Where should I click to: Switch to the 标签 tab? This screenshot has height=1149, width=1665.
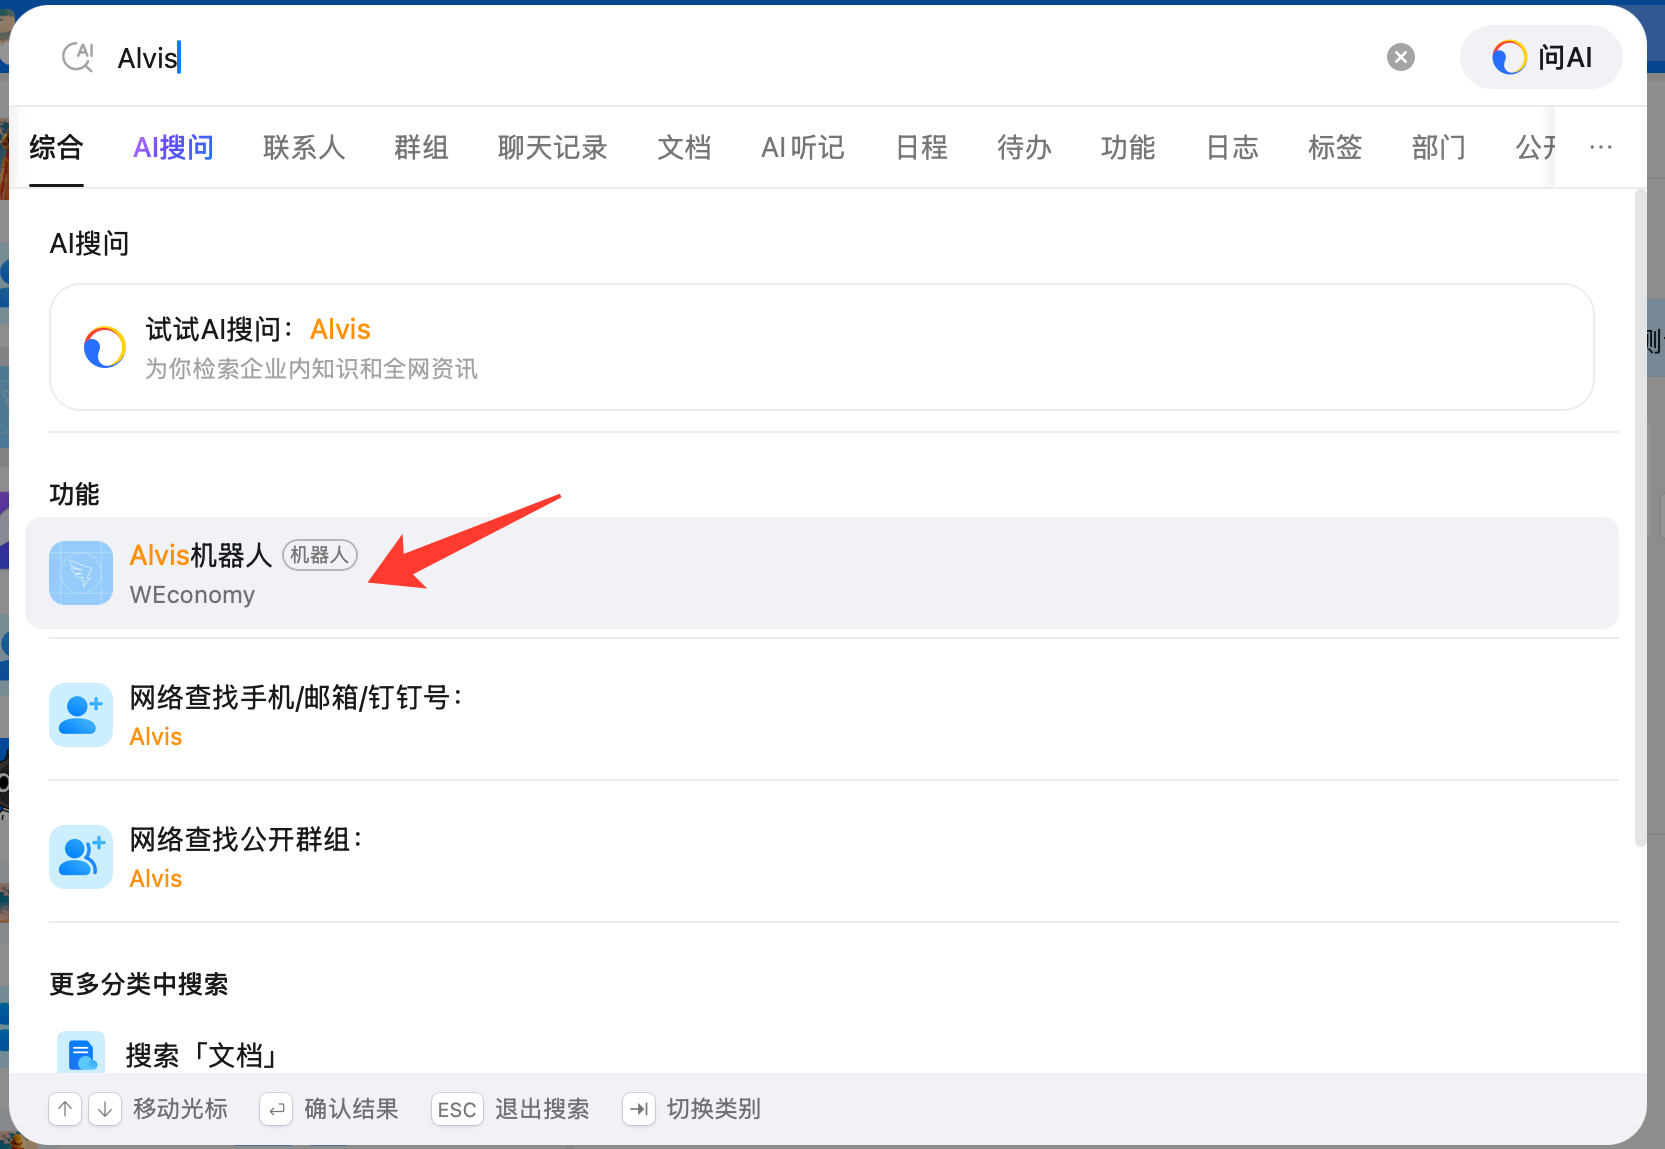[x=1335, y=148]
